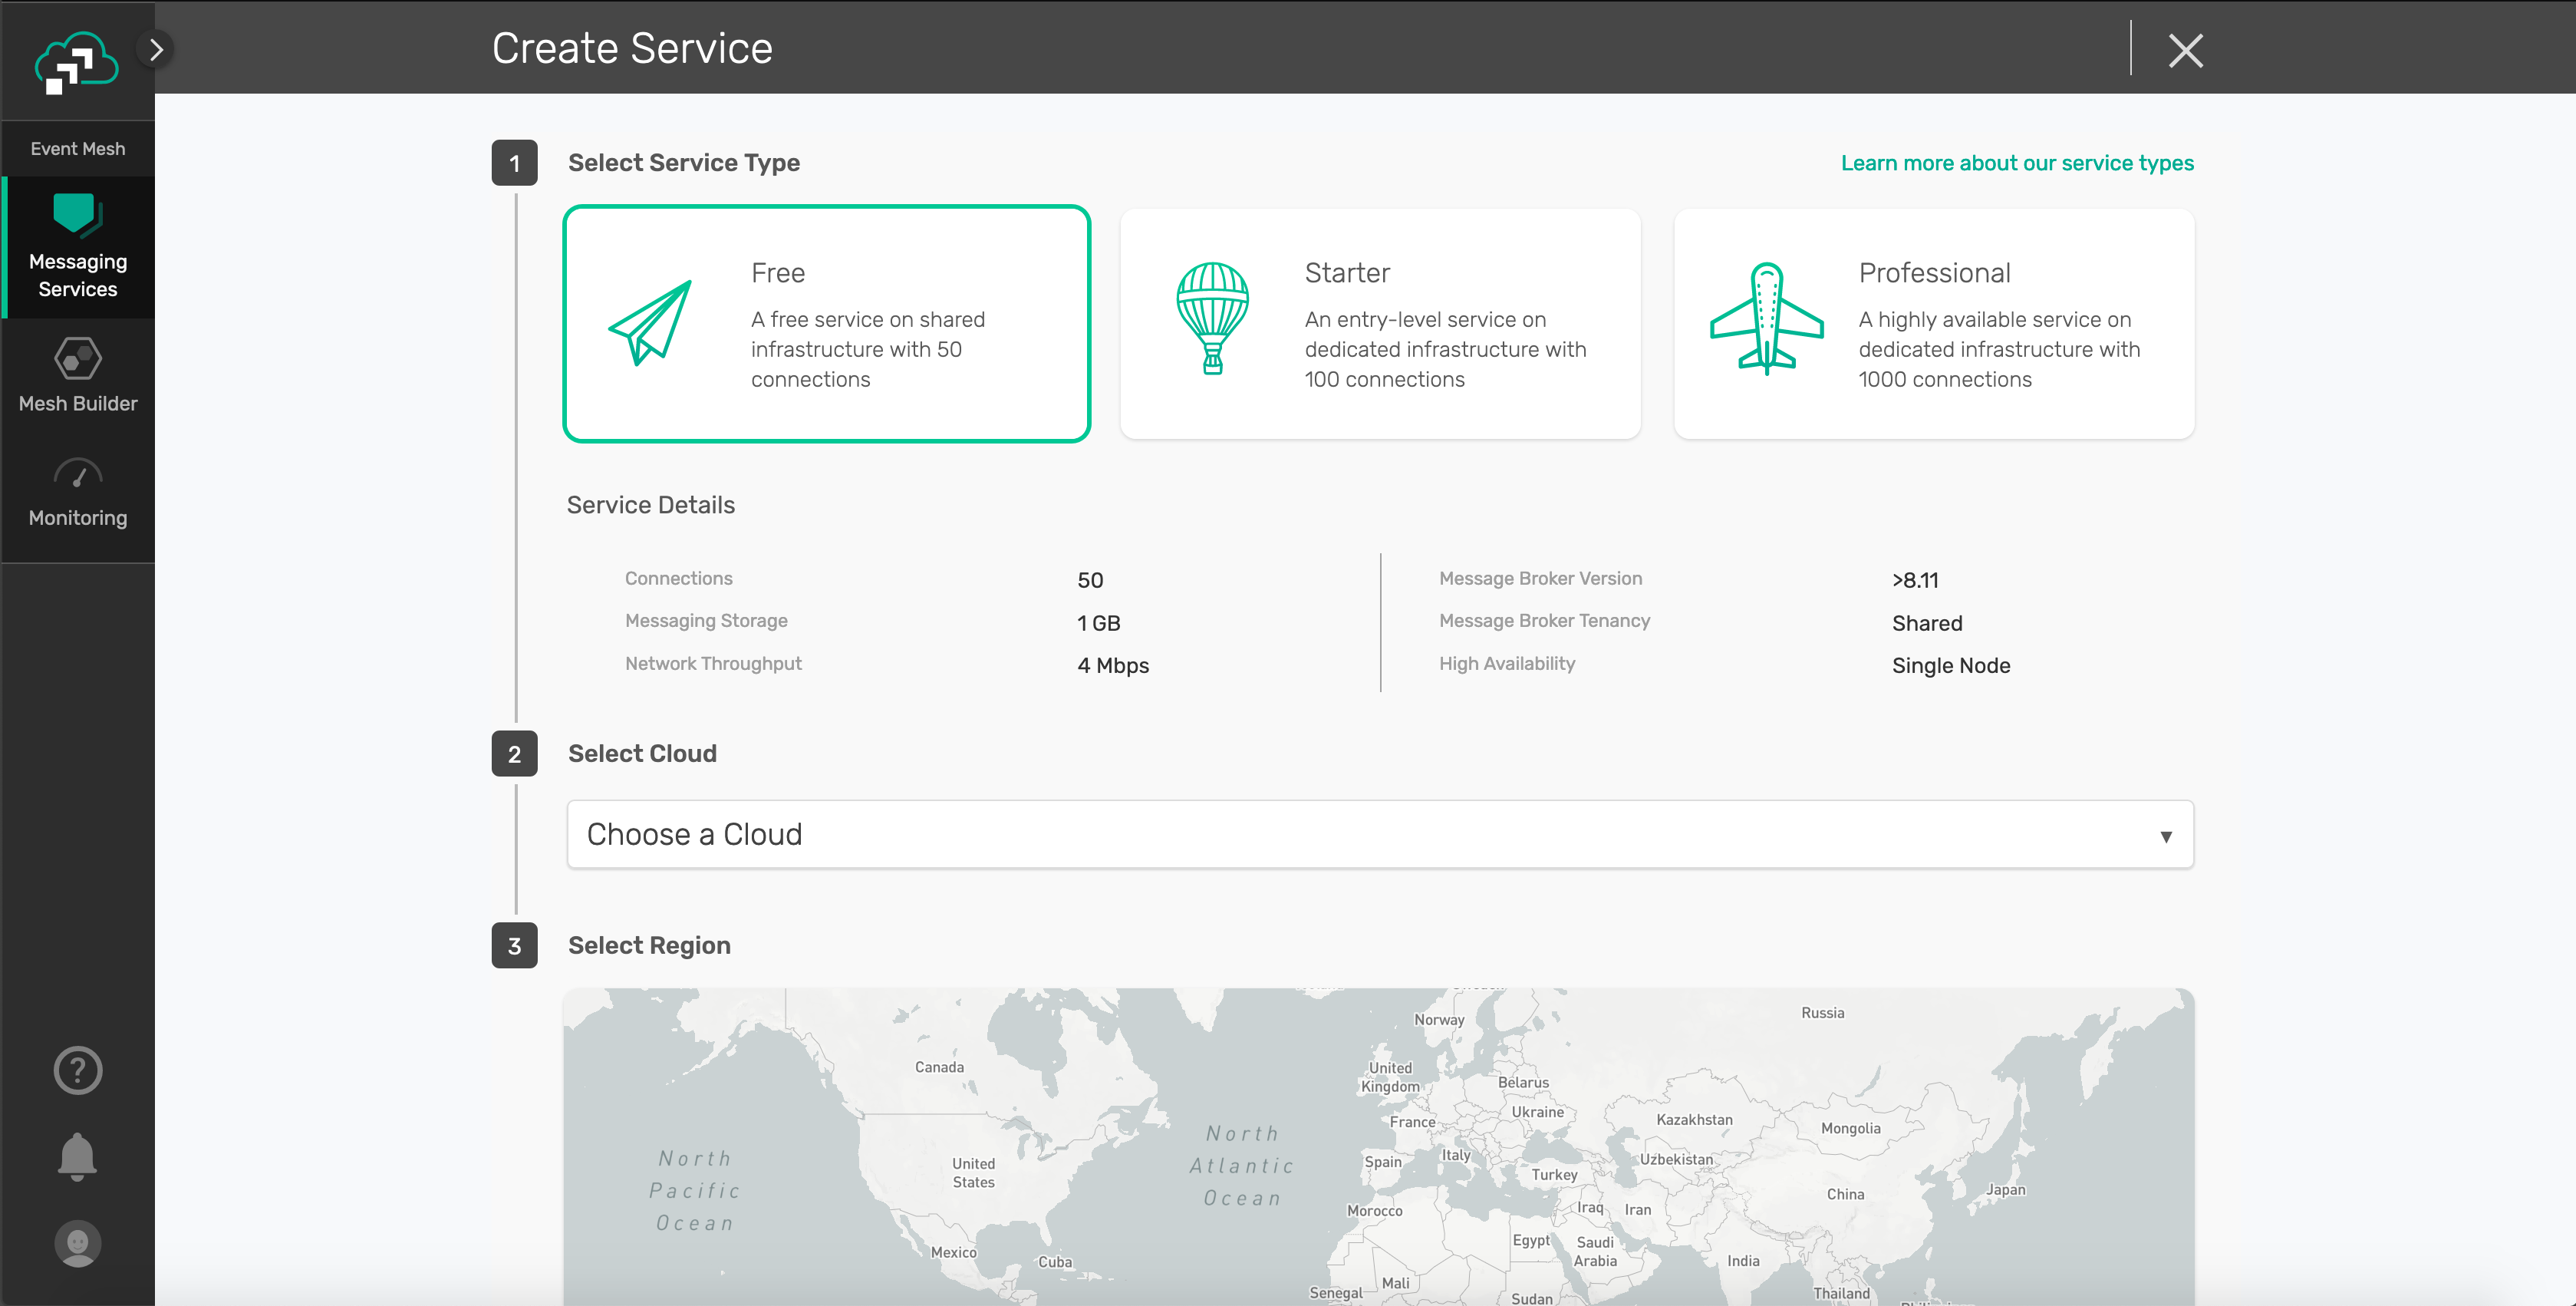
Task: Select the Starter service type
Action: click(x=1380, y=324)
